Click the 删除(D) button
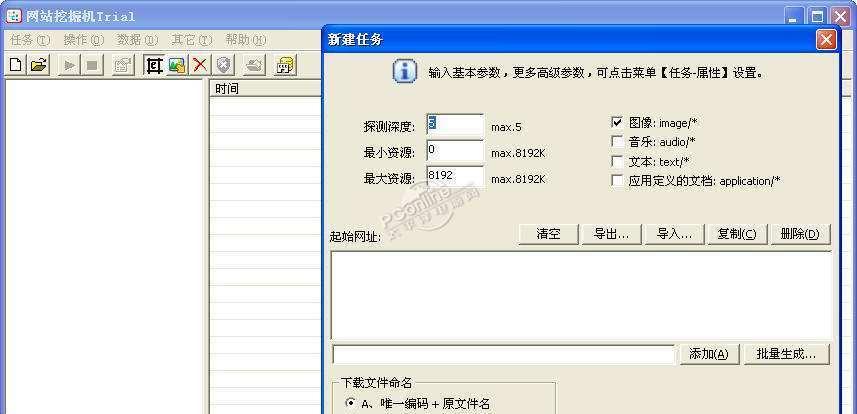857x414 pixels. tap(800, 234)
